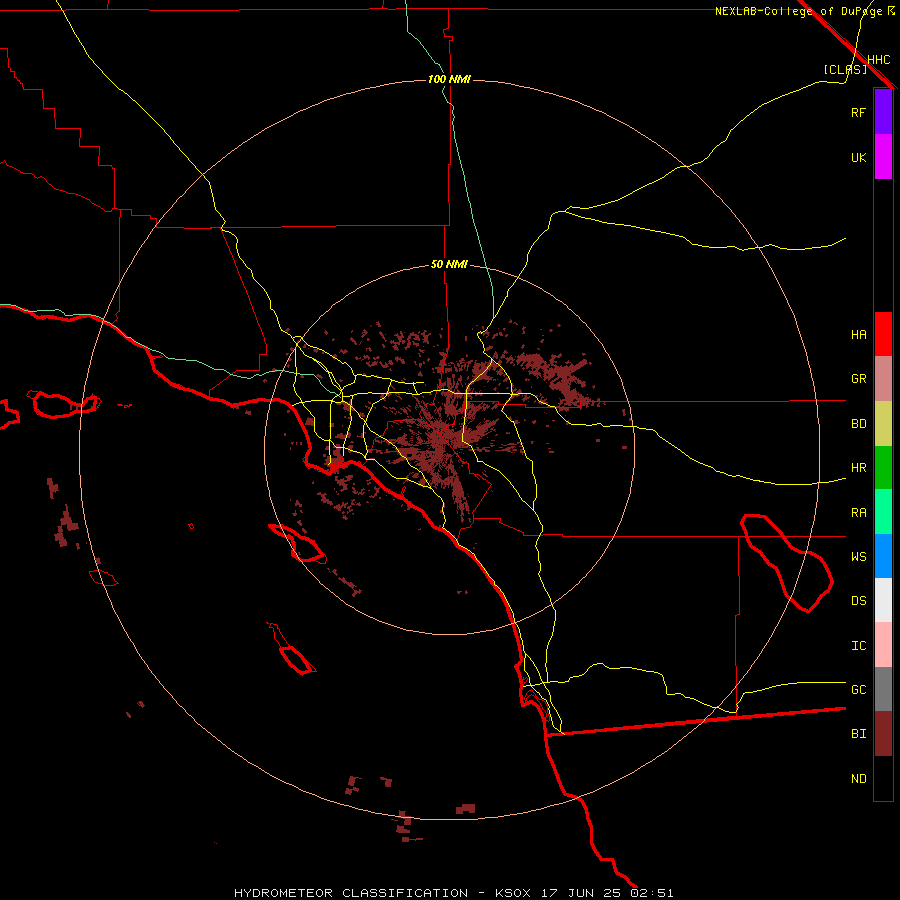Image resolution: width=900 pixels, height=900 pixels.
Task: Select the pink GR graupel swatch
Action: [883, 379]
